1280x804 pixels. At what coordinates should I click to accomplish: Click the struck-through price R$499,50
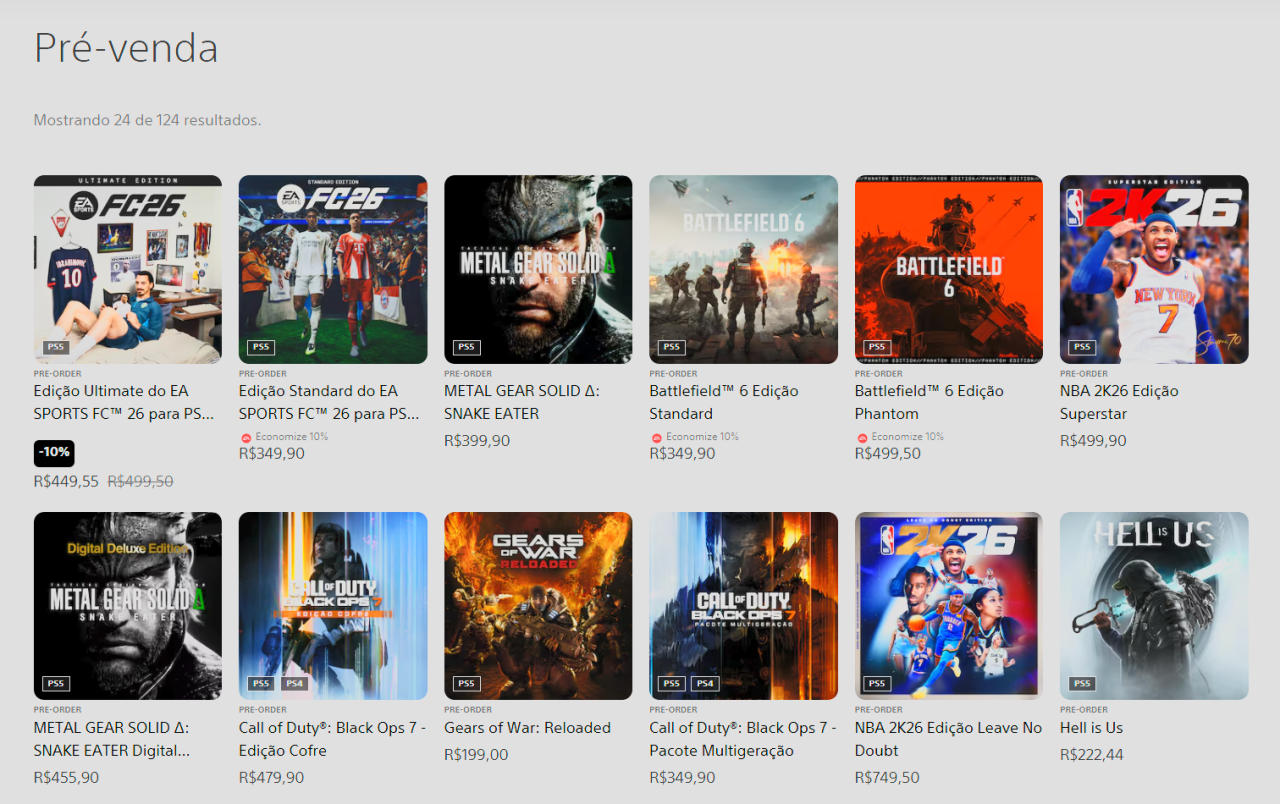coord(140,481)
